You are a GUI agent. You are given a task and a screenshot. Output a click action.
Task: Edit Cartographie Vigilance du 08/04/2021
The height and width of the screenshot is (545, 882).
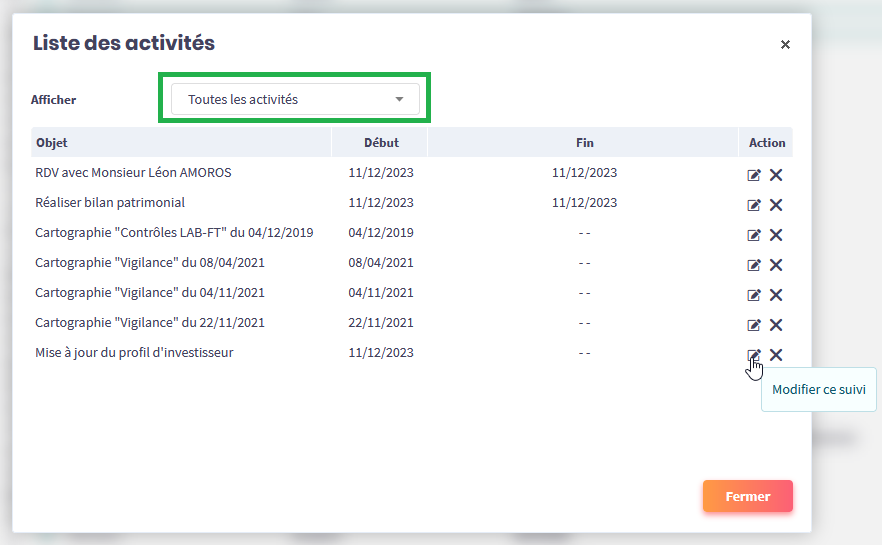pos(754,265)
